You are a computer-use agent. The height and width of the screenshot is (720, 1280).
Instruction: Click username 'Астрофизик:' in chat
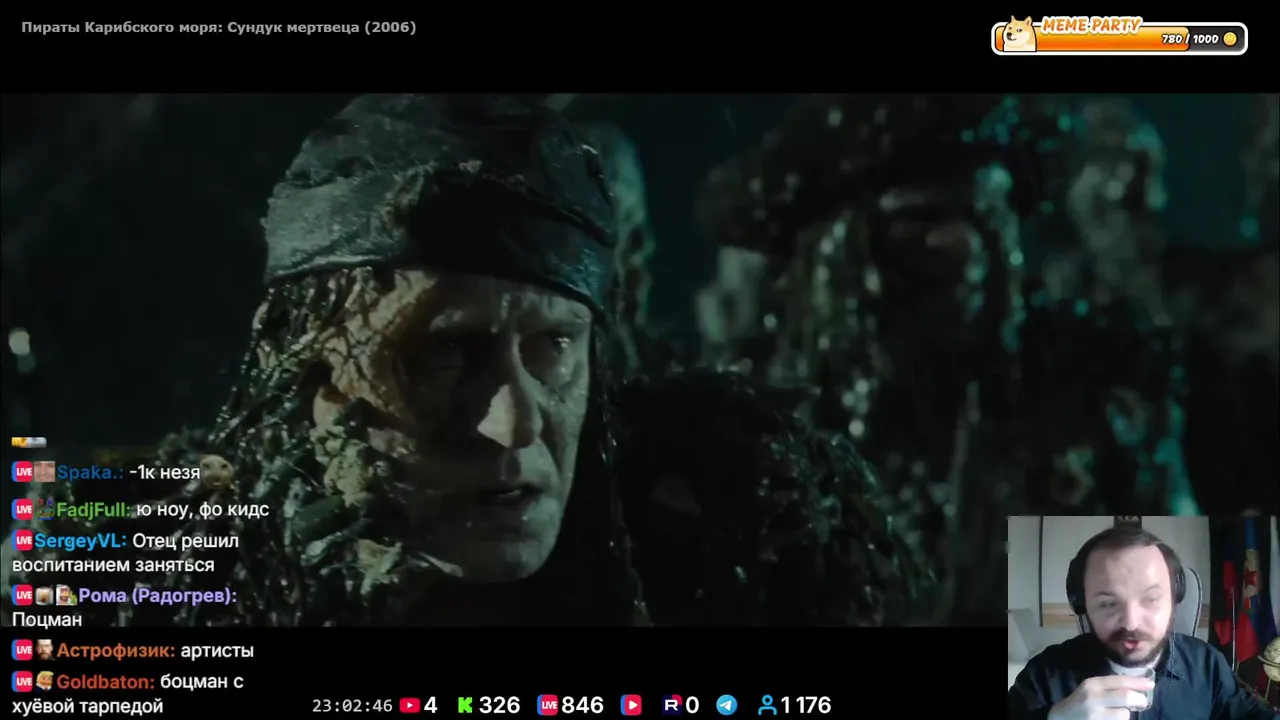[116, 651]
